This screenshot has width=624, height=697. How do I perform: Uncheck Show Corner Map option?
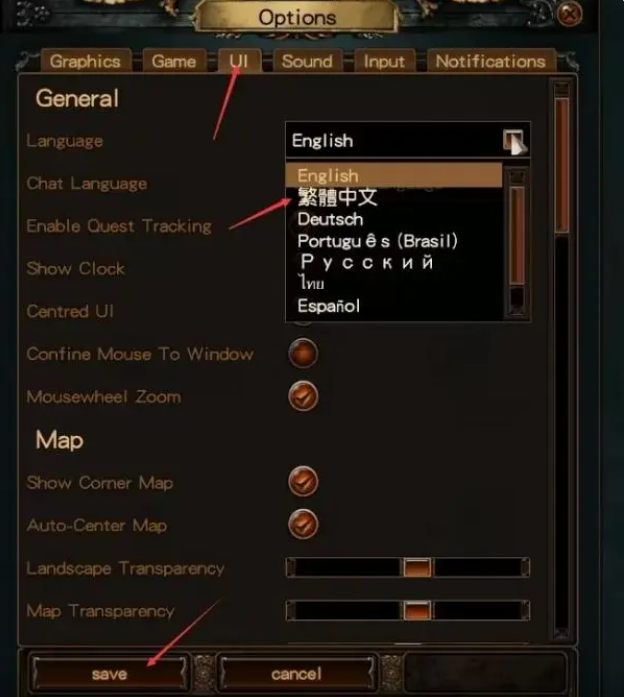[303, 481]
